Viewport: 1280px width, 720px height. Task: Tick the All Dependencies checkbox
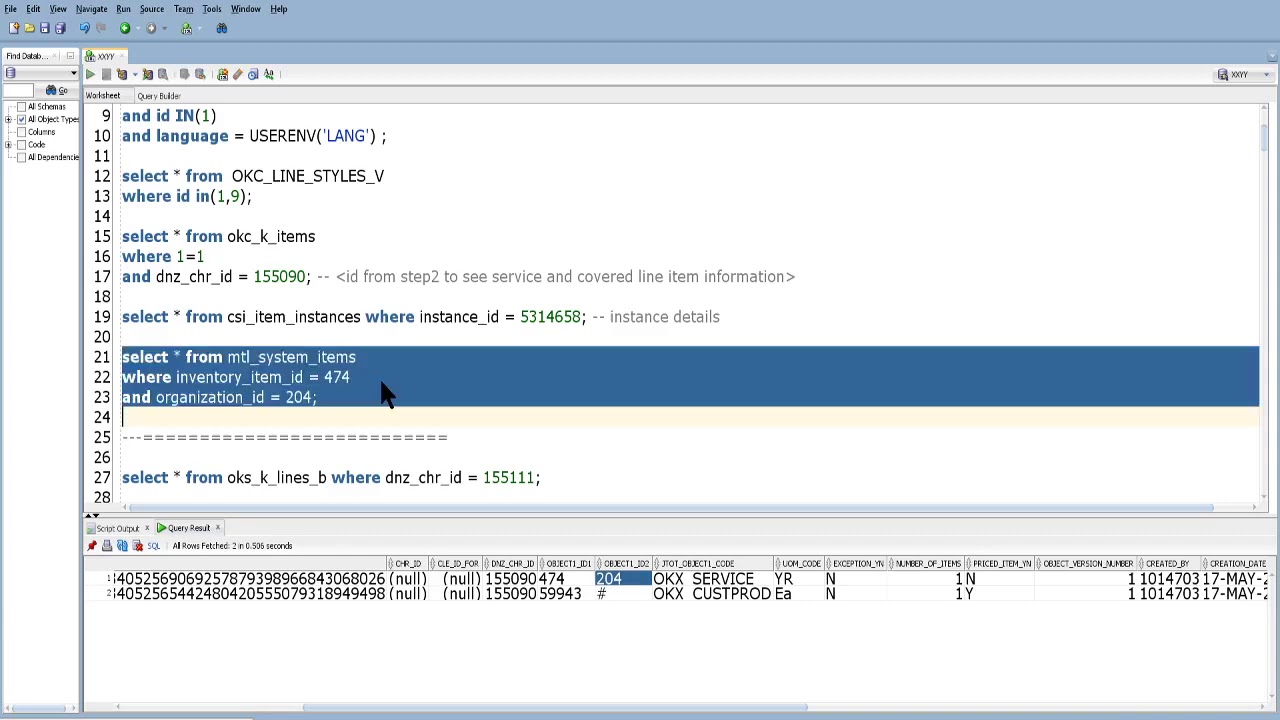point(21,157)
